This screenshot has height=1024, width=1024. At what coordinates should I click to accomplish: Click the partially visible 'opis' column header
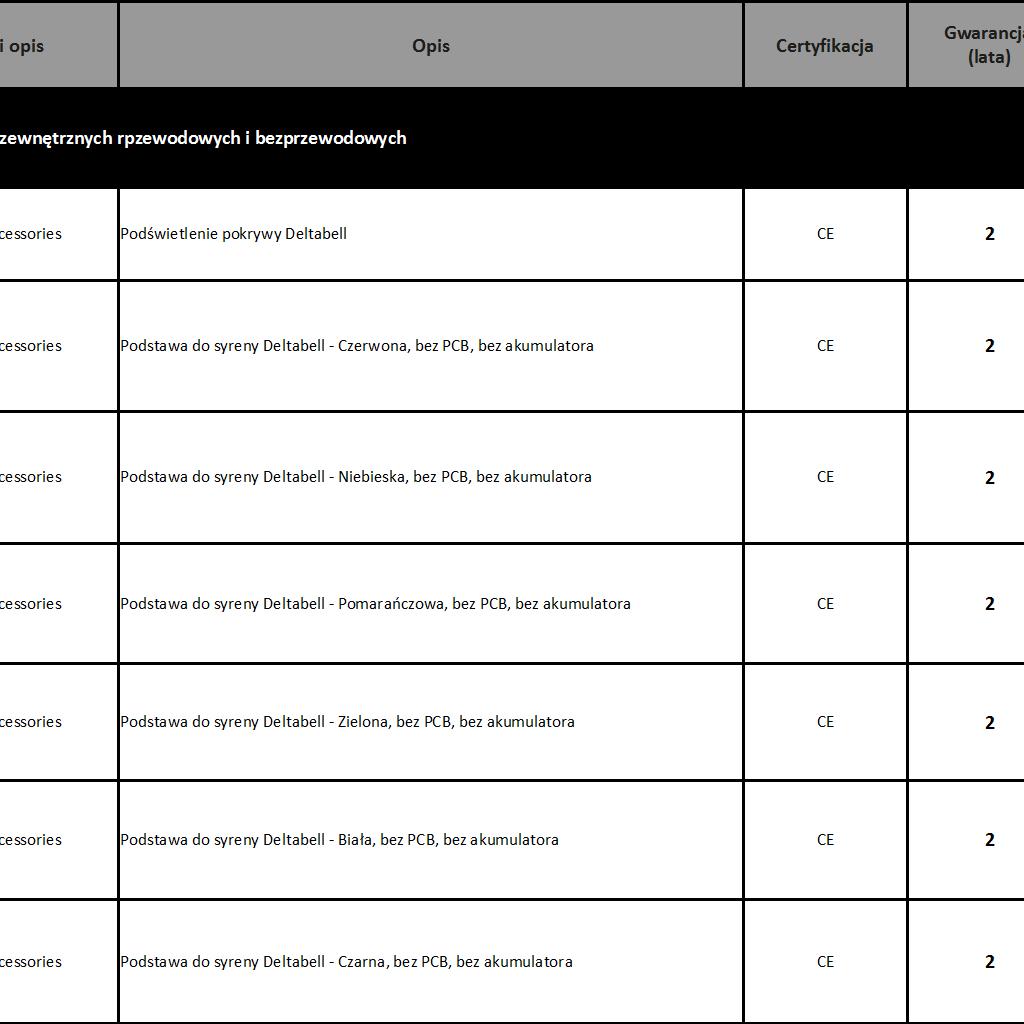pos(58,46)
